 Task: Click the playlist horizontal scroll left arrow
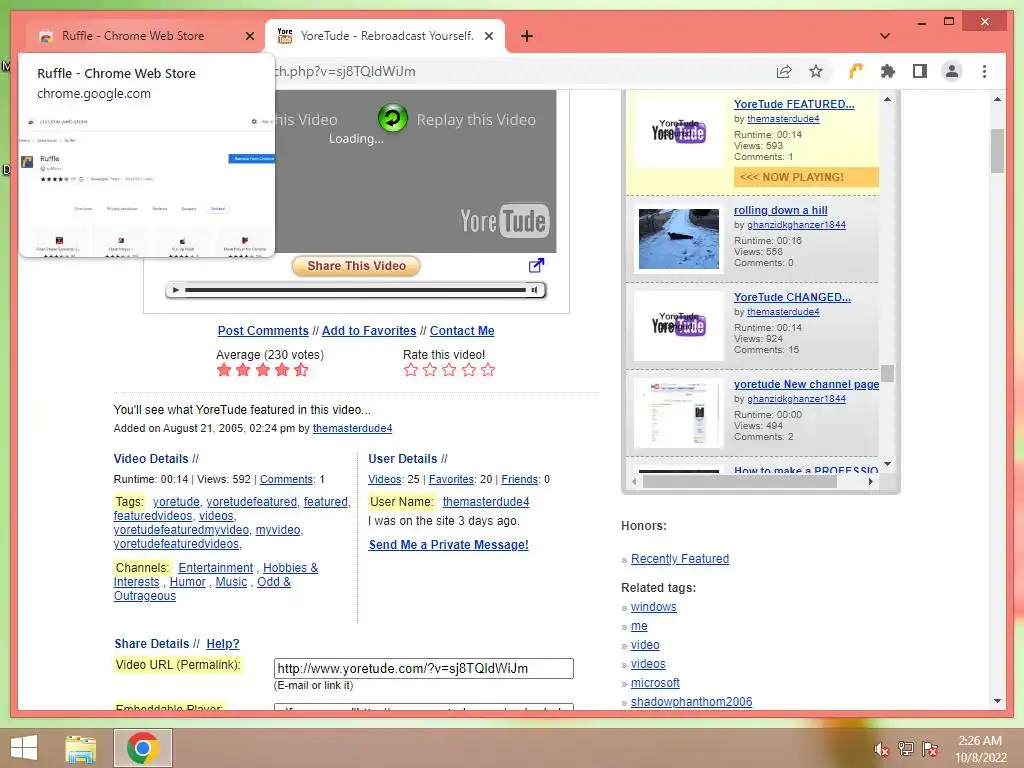pos(634,481)
